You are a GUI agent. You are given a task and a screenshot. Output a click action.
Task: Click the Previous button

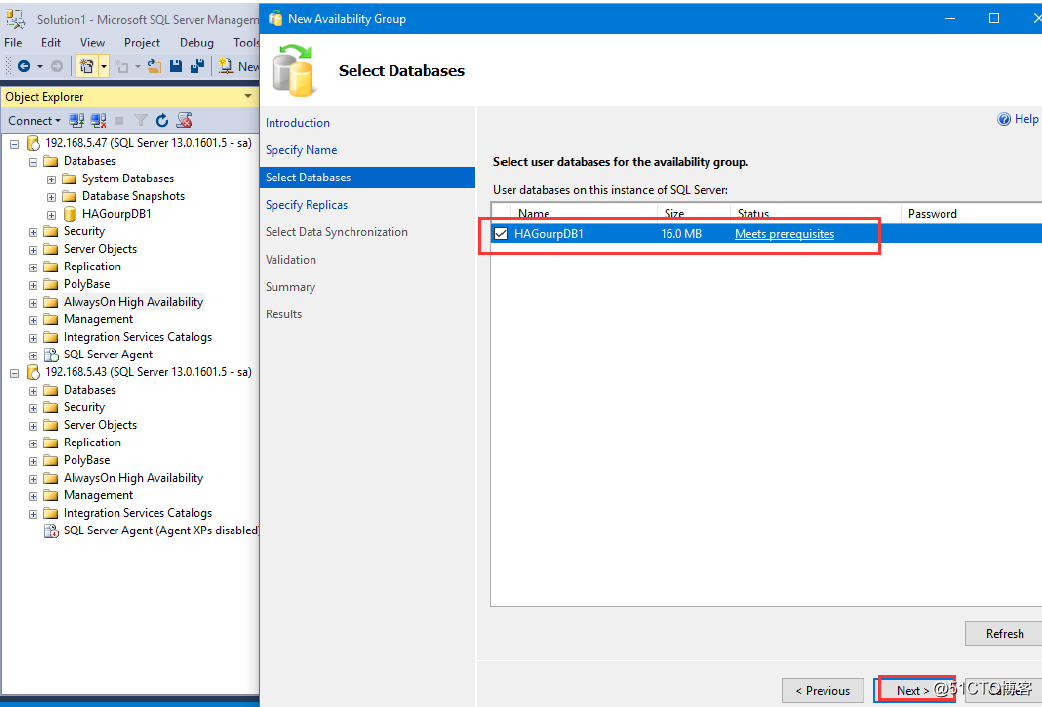tap(823, 690)
